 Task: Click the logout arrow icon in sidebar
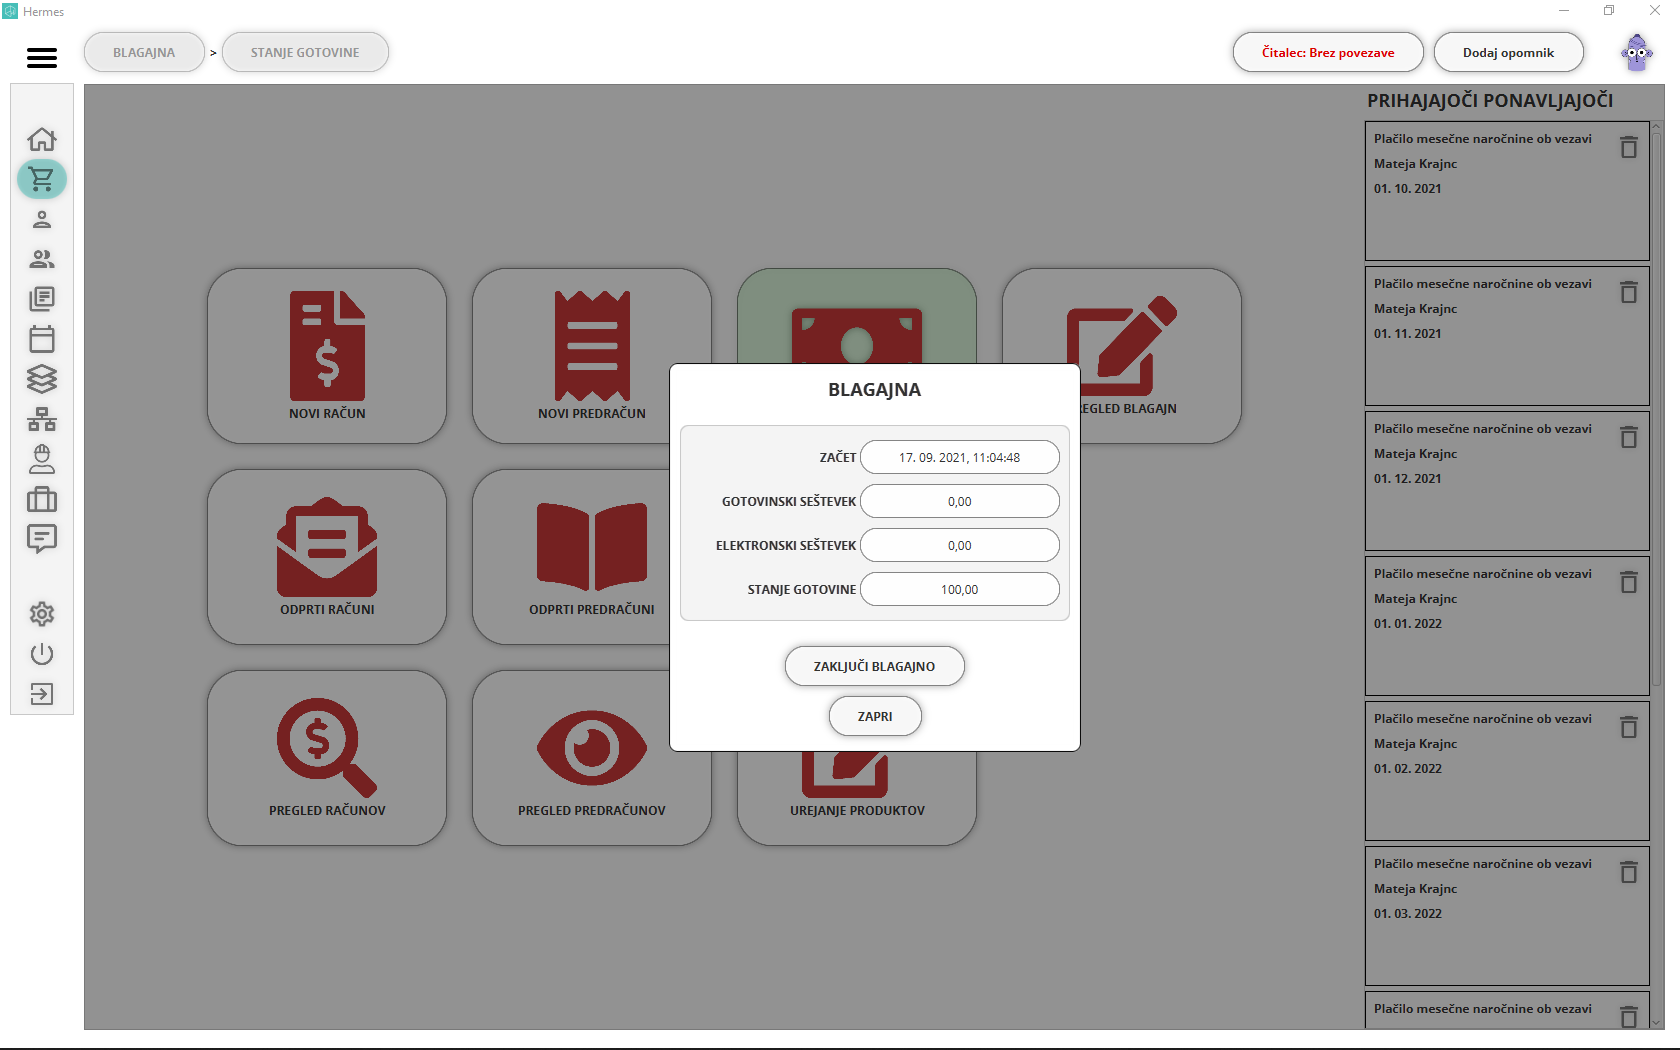click(42, 694)
